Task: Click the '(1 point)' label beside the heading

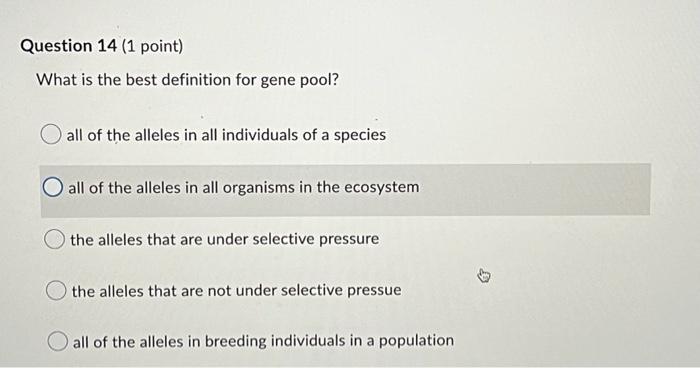Action: 152,46
